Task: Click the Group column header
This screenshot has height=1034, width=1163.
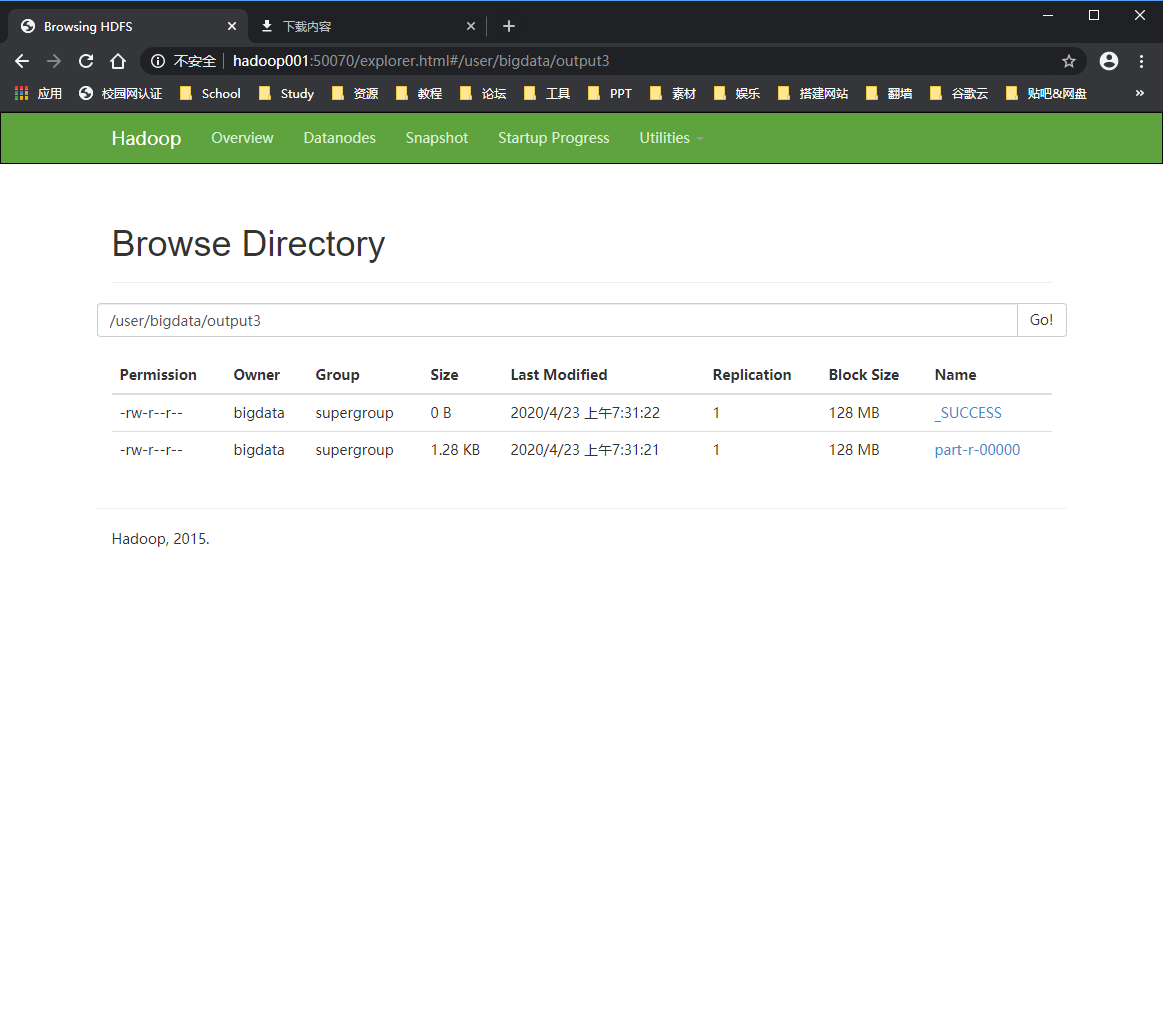Action: coord(337,375)
